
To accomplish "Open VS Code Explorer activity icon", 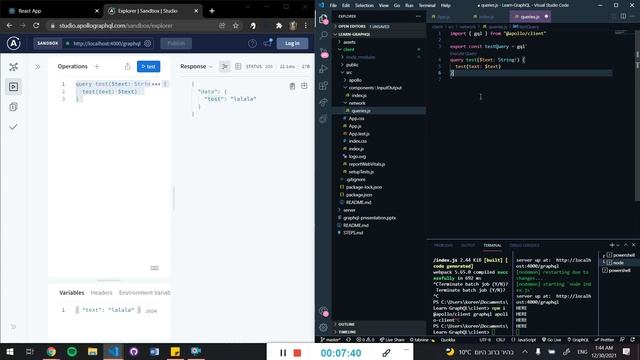I will coord(324,19).
